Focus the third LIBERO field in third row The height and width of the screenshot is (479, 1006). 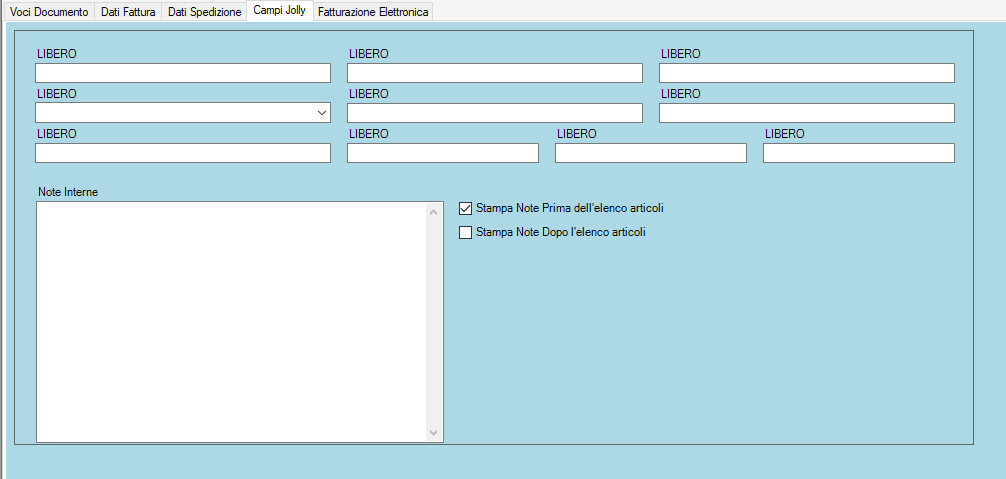pos(651,153)
